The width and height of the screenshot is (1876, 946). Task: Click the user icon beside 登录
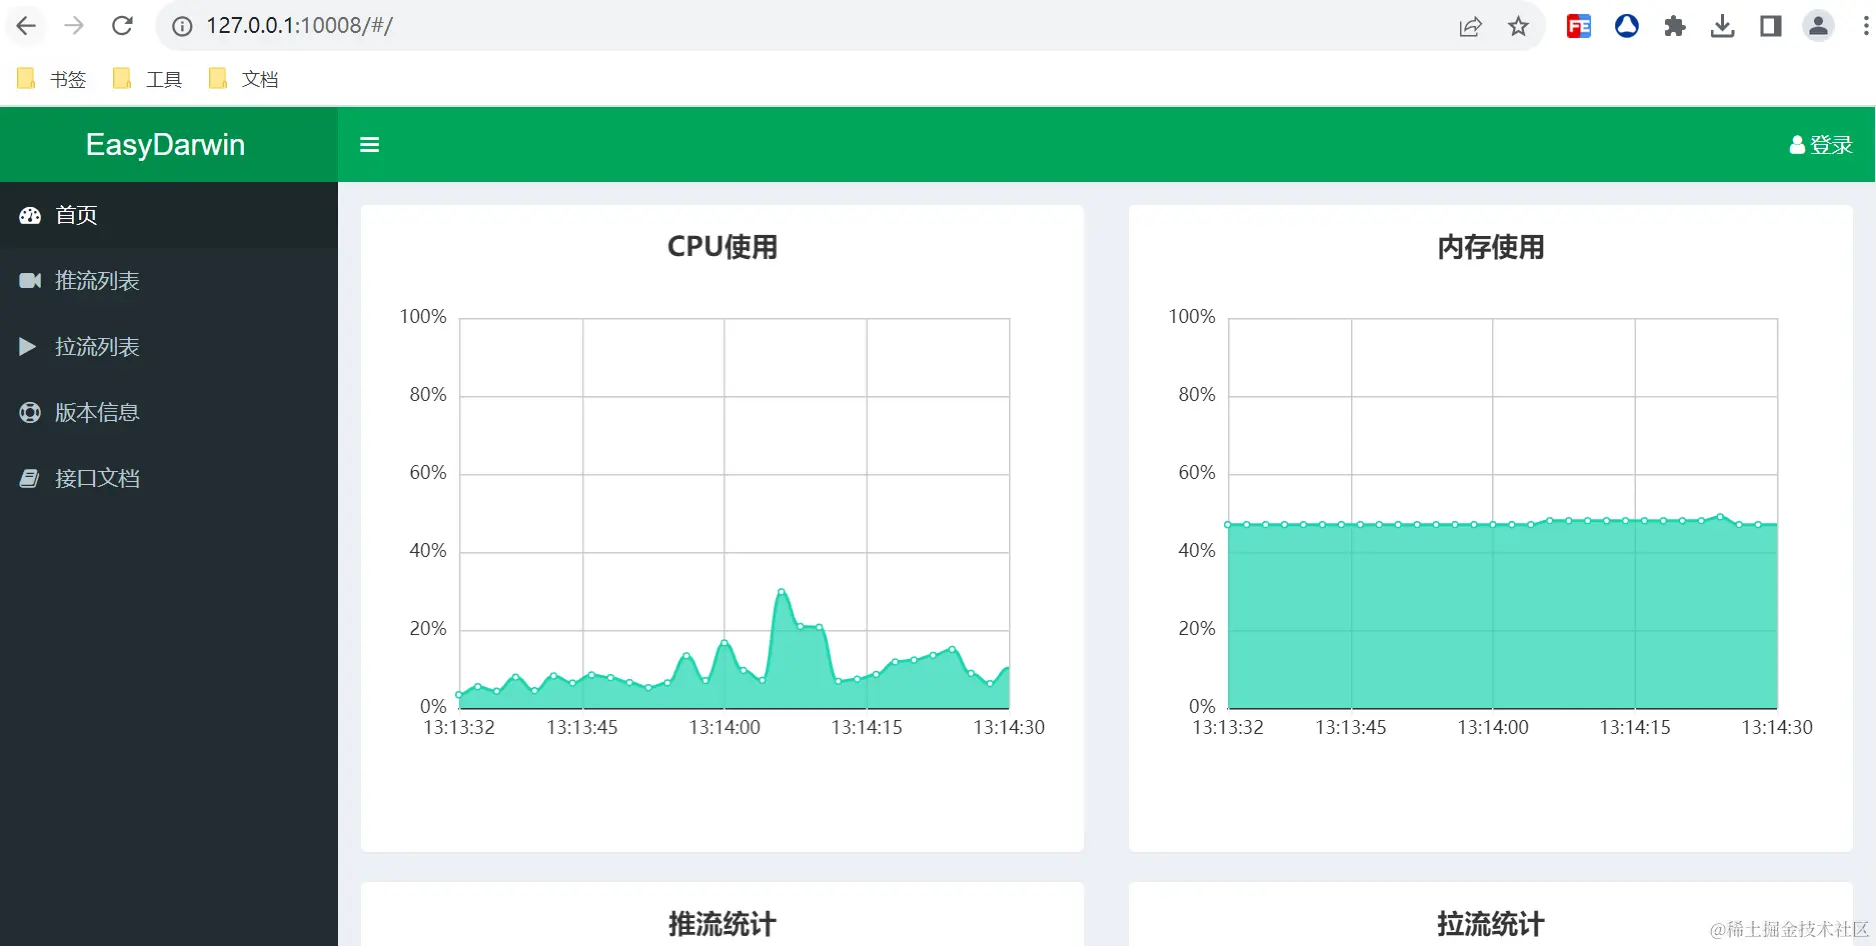point(1797,145)
